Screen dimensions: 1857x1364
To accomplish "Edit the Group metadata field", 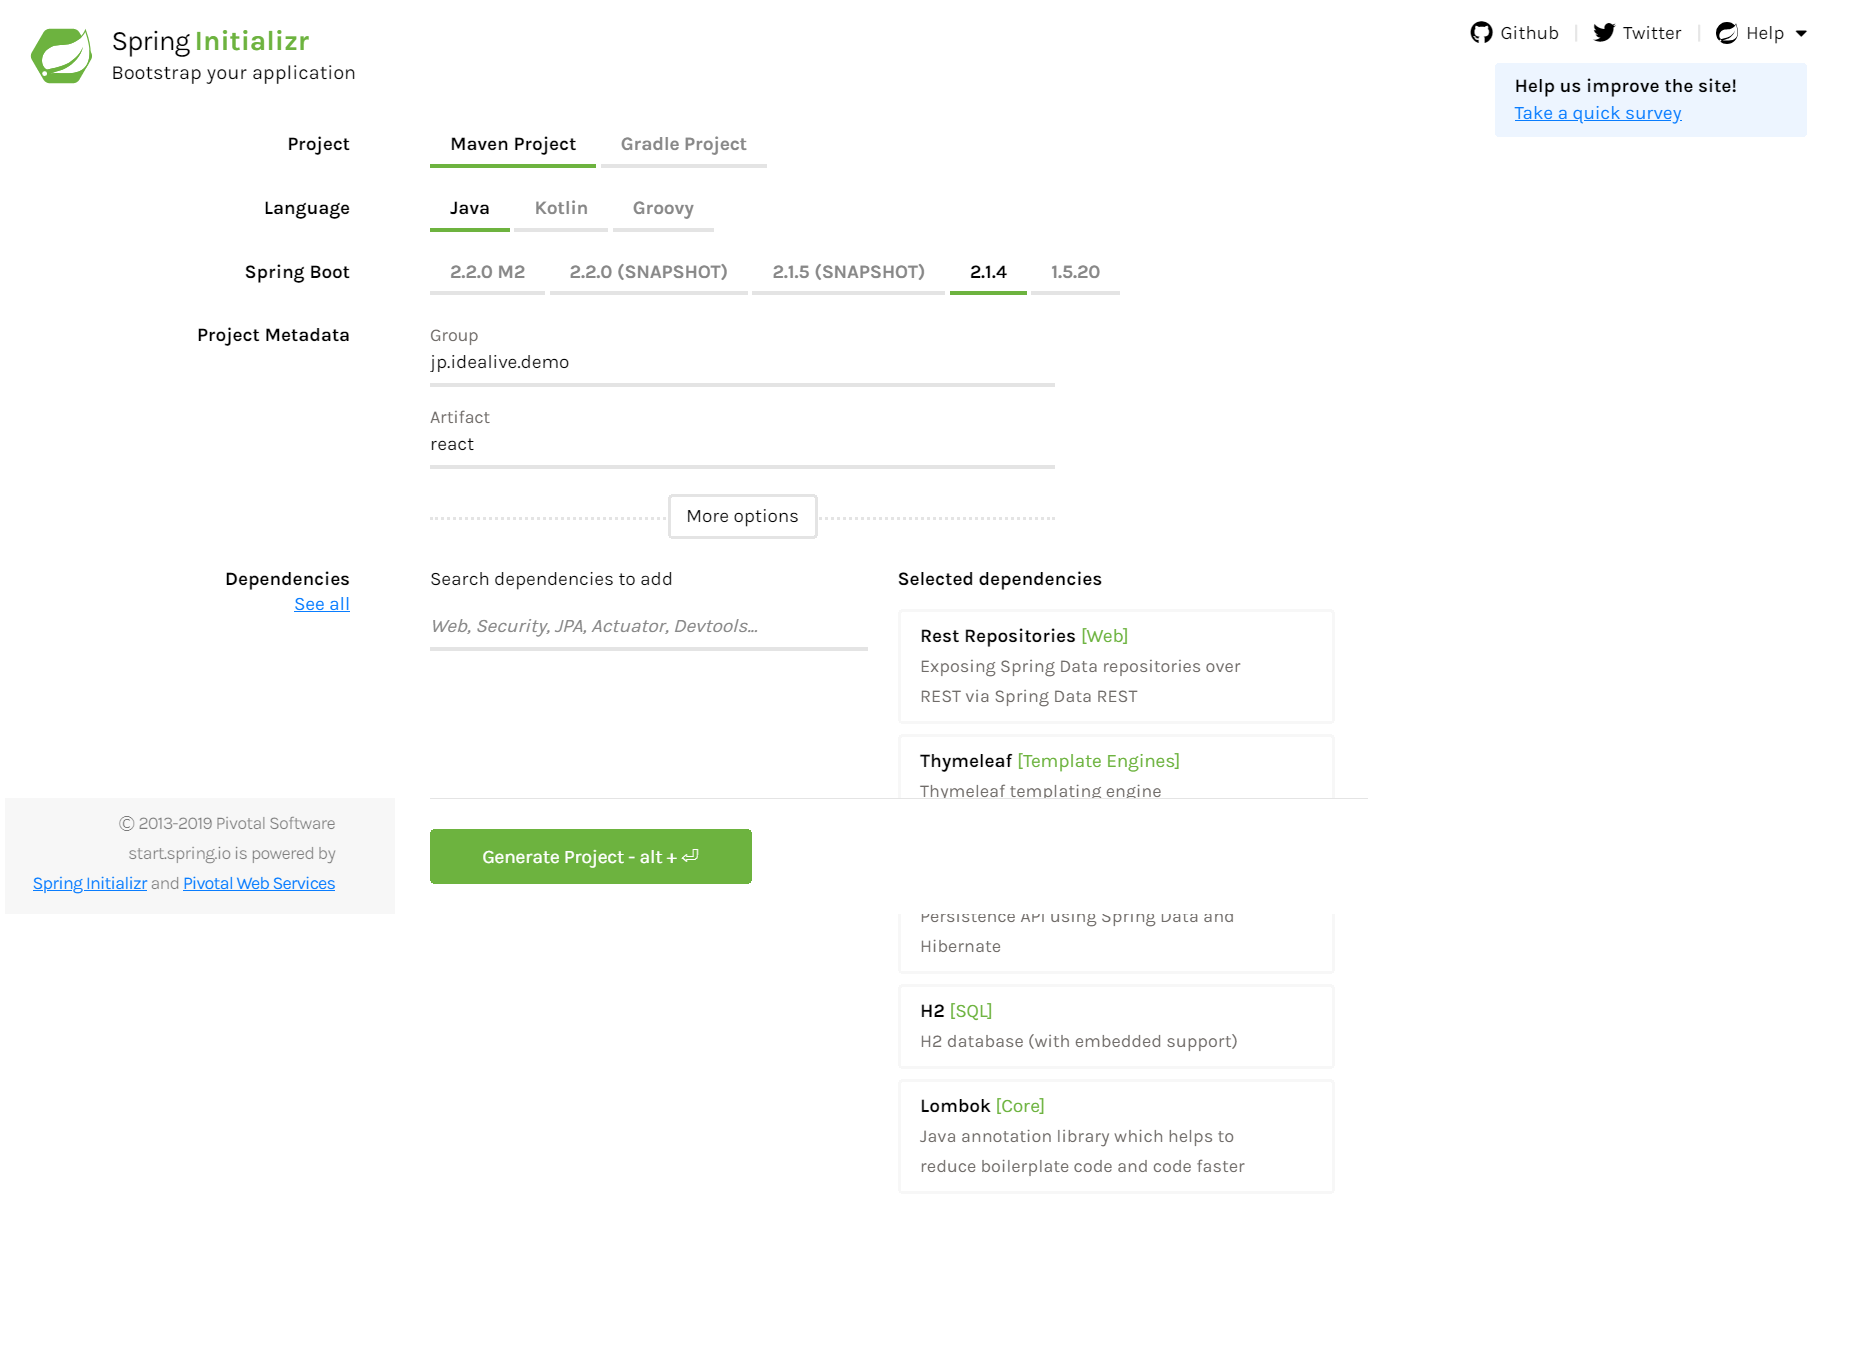I will 741,362.
